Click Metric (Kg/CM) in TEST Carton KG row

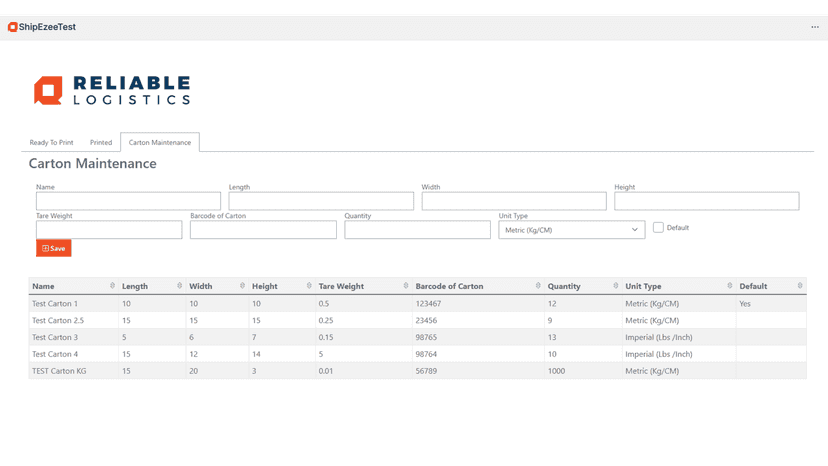(652, 371)
